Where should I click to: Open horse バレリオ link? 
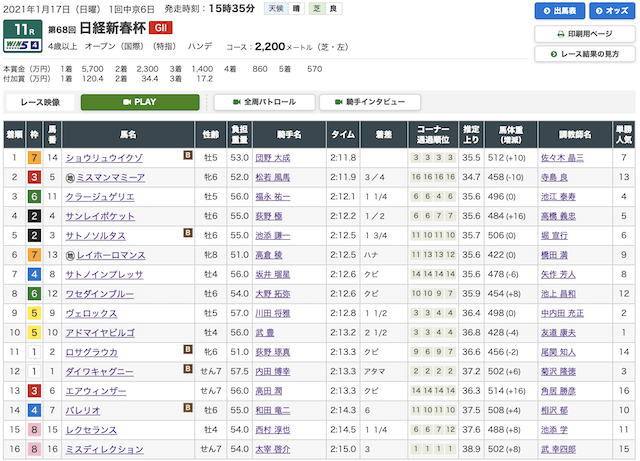point(83,410)
